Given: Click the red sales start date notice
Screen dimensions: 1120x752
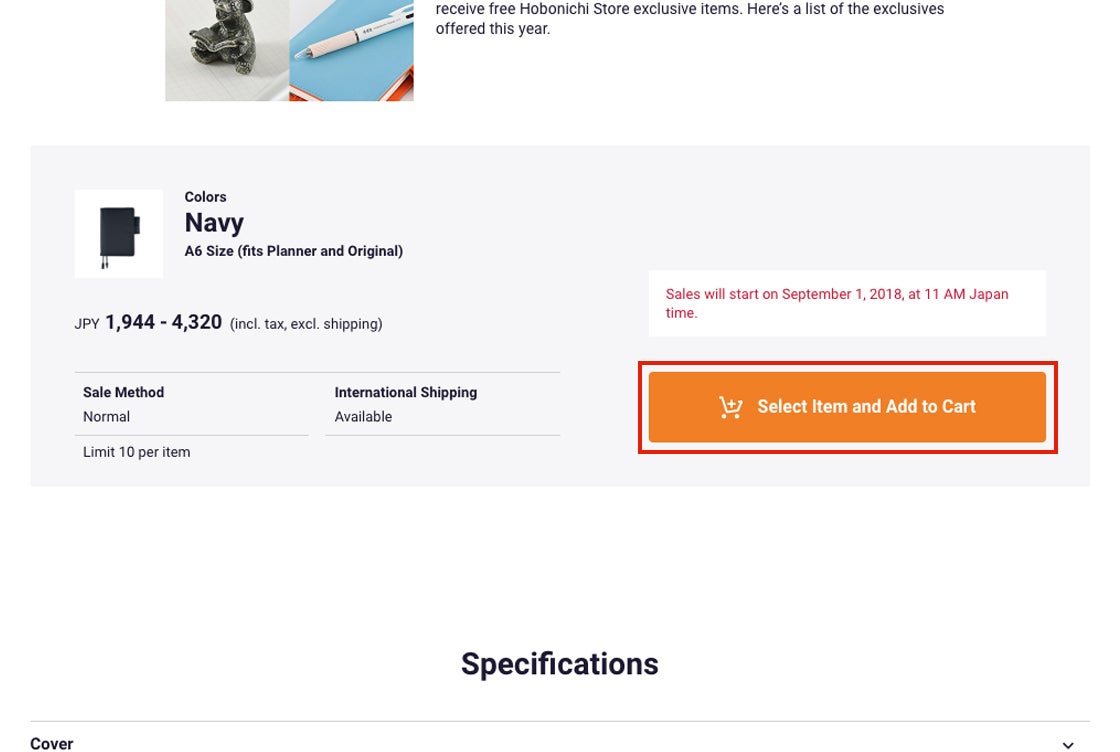Looking at the screenshot, I should tap(837, 303).
